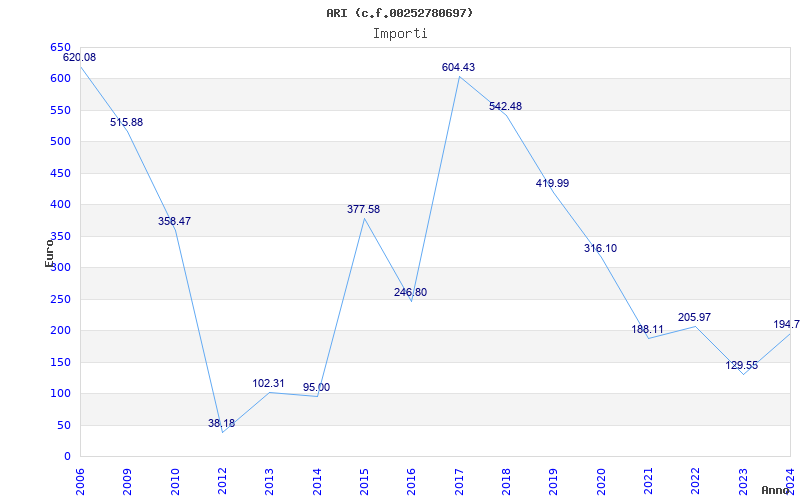Click the 38.18 data label
Image resolution: width=800 pixels, height=500 pixels.
221,423
